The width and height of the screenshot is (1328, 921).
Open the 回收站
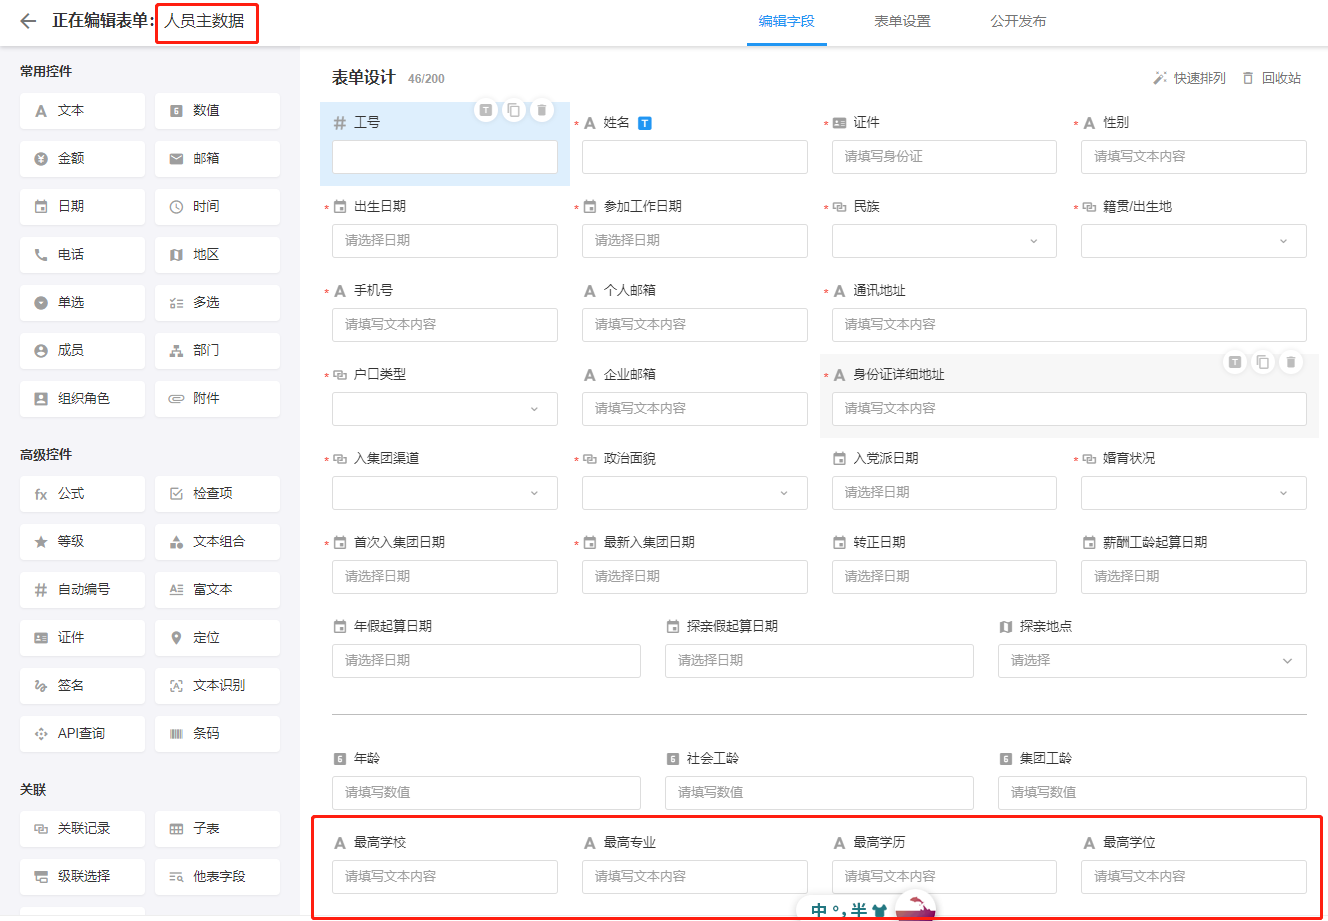point(1272,78)
